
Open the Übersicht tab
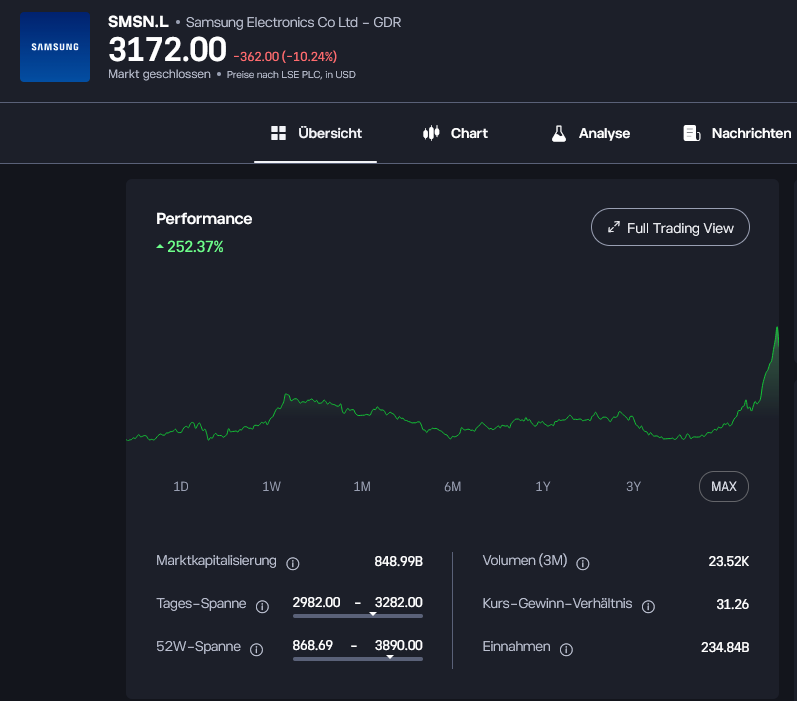click(x=316, y=133)
